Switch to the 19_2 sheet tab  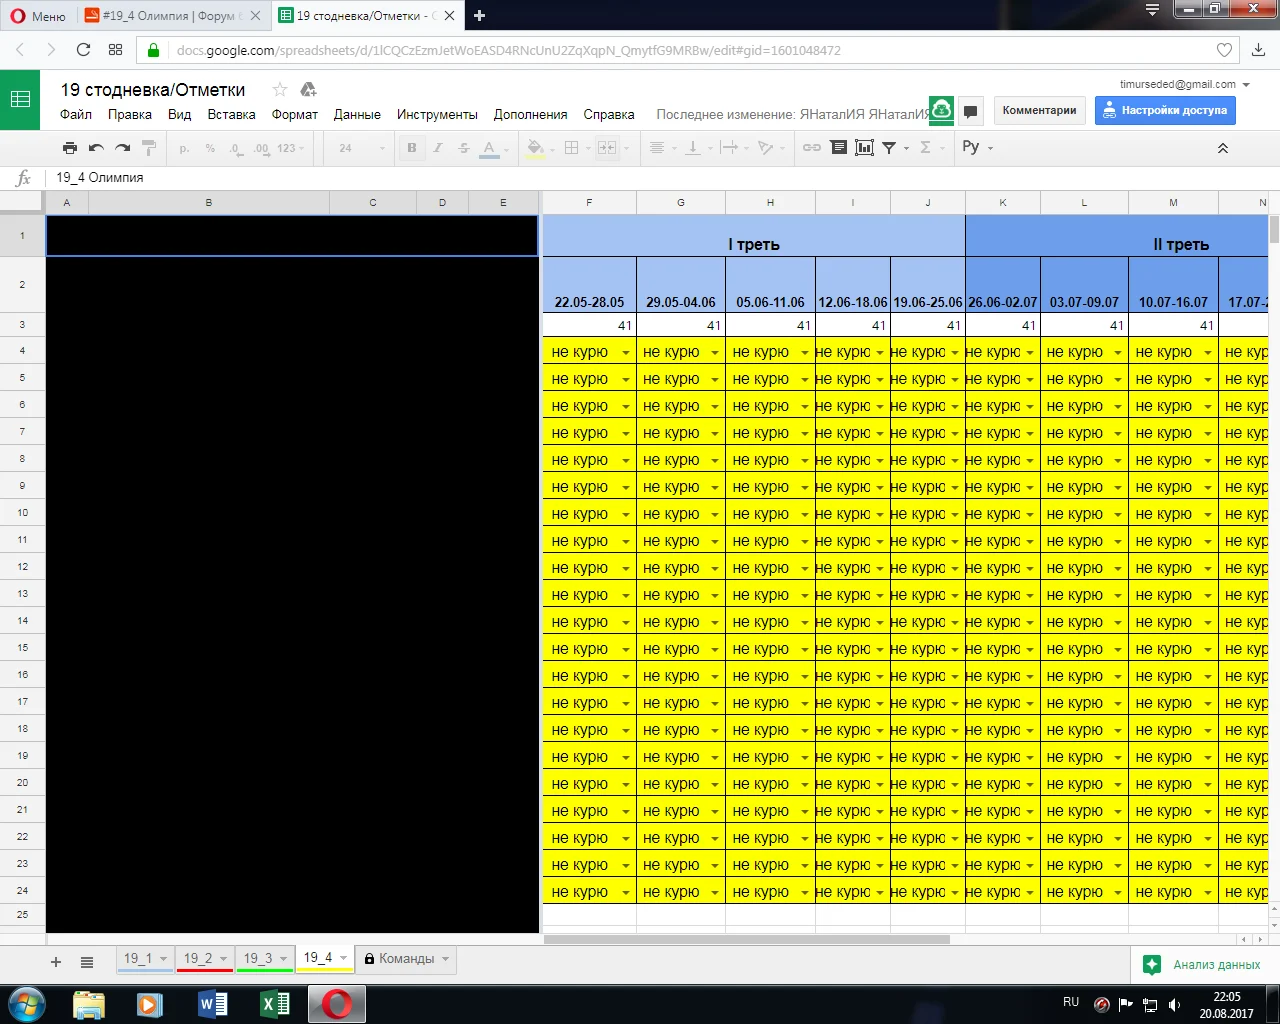[x=198, y=958]
